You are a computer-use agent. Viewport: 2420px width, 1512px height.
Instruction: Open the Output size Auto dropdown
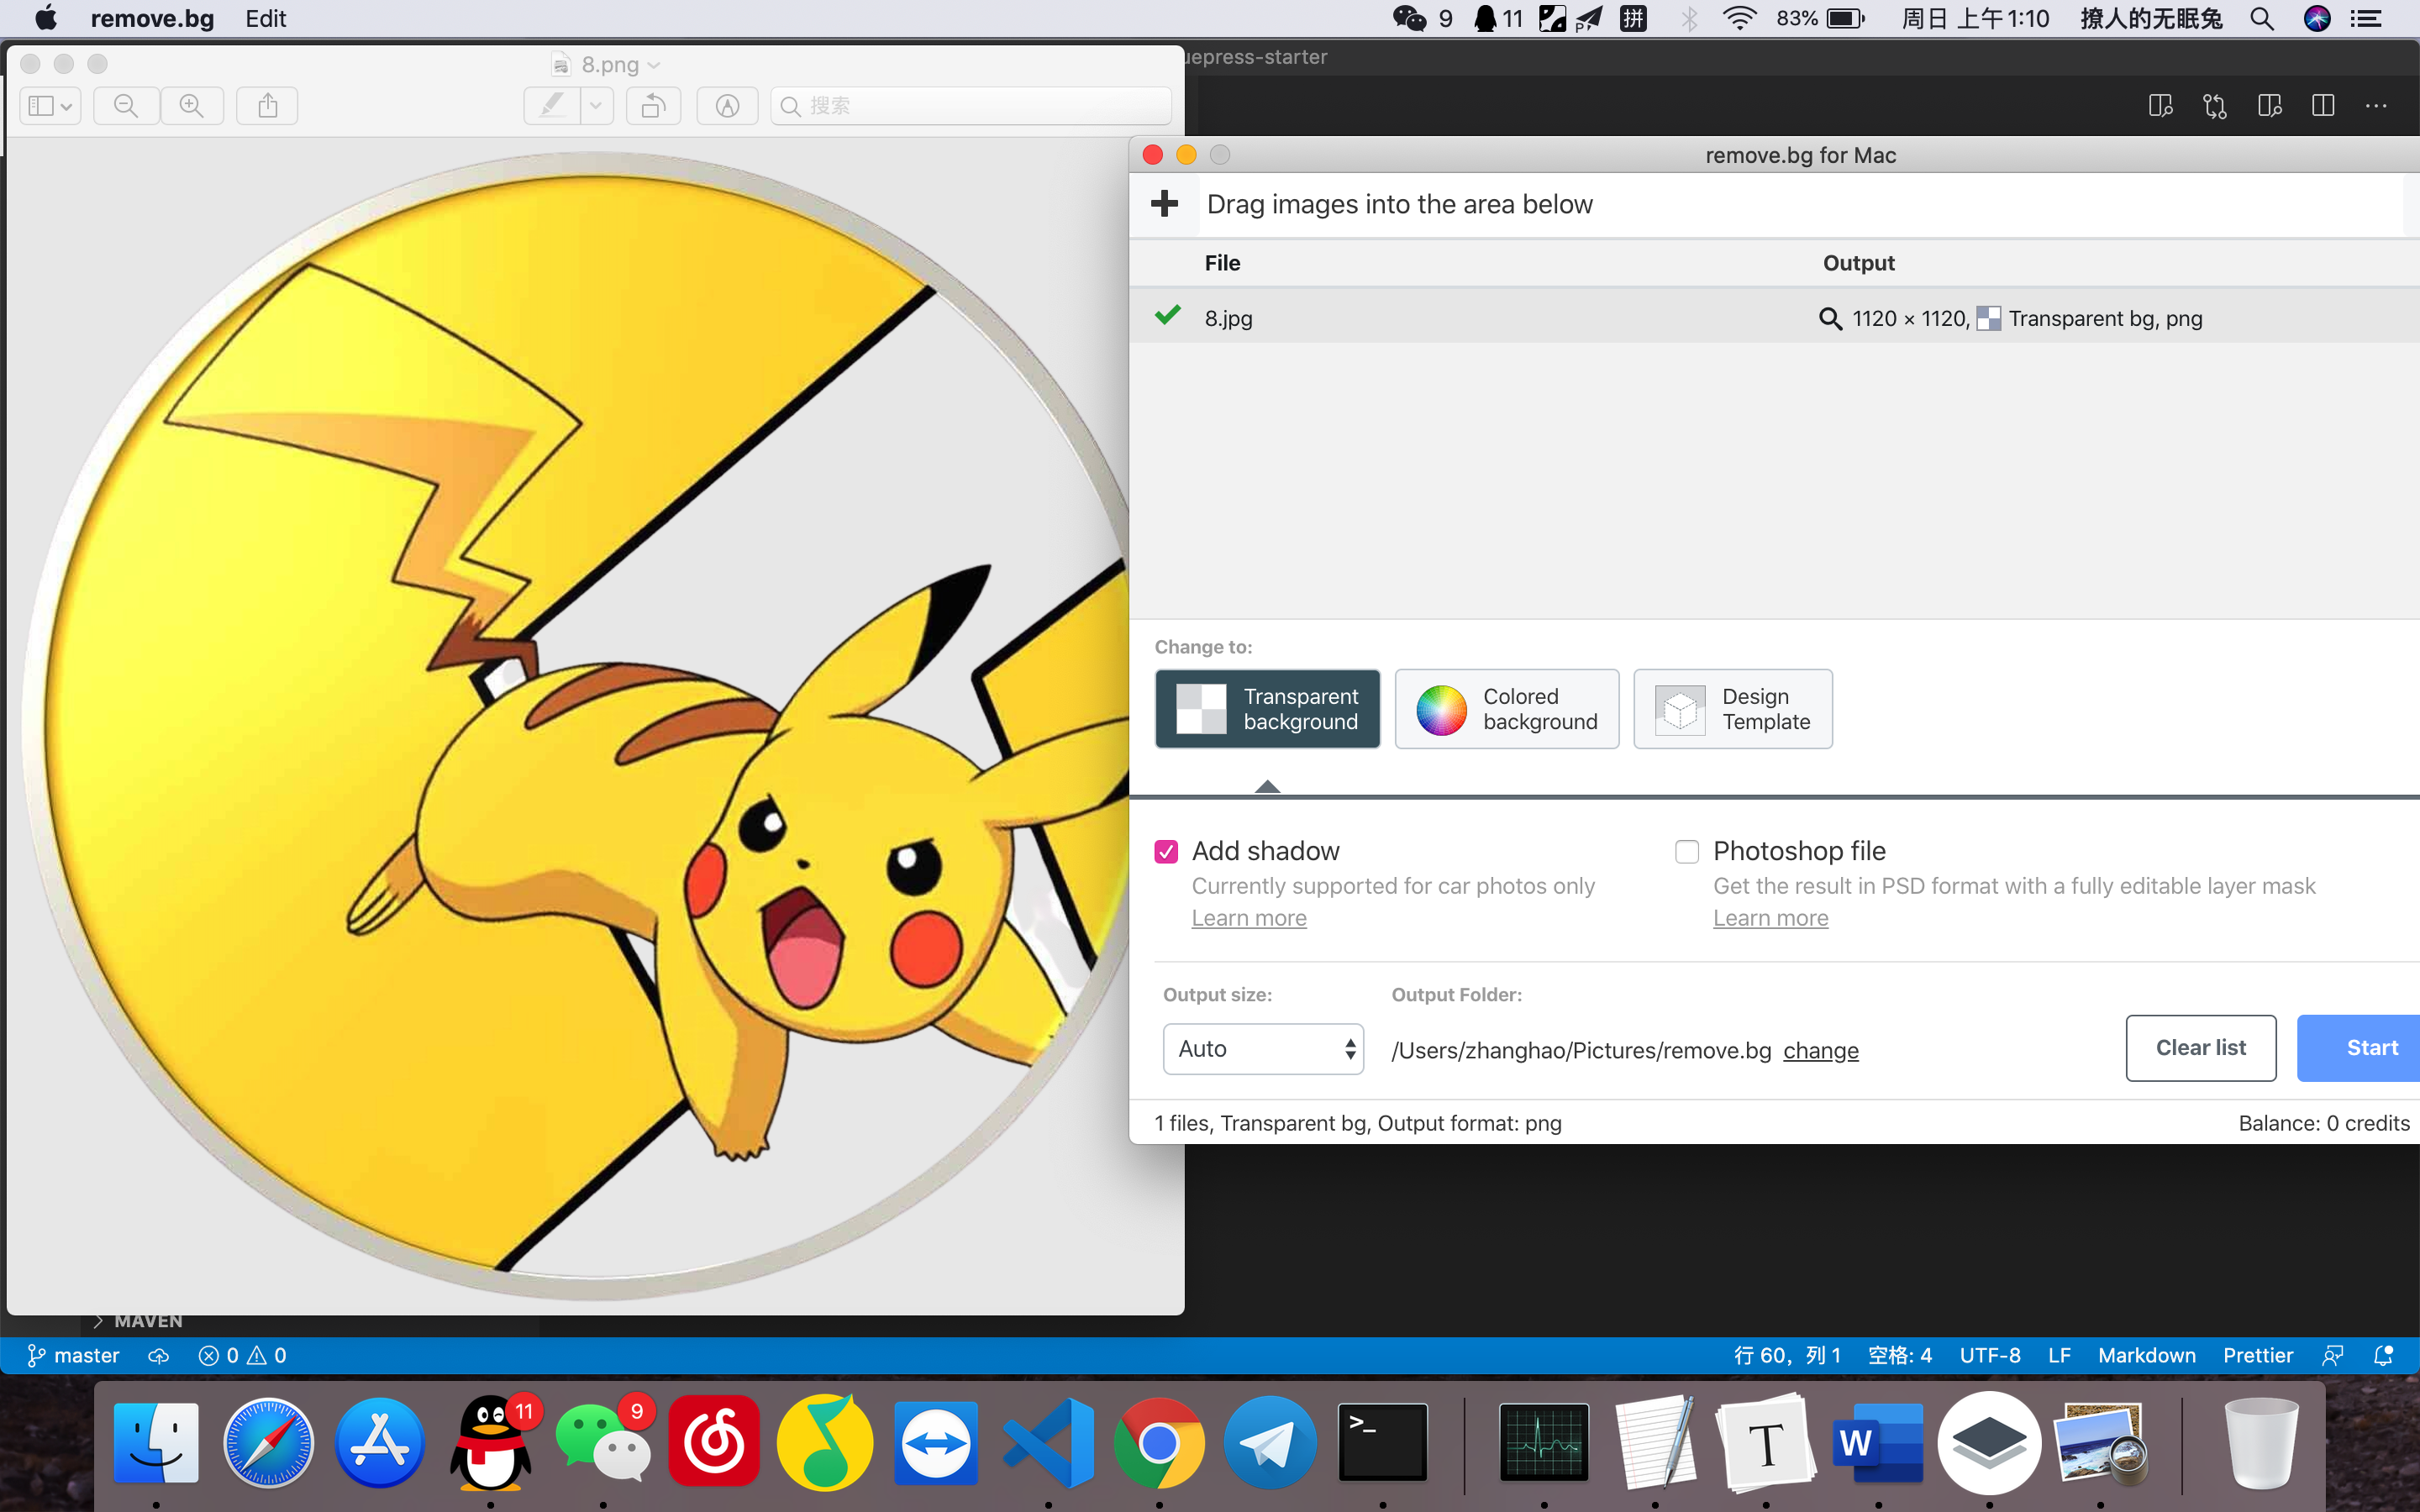point(1263,1049)
